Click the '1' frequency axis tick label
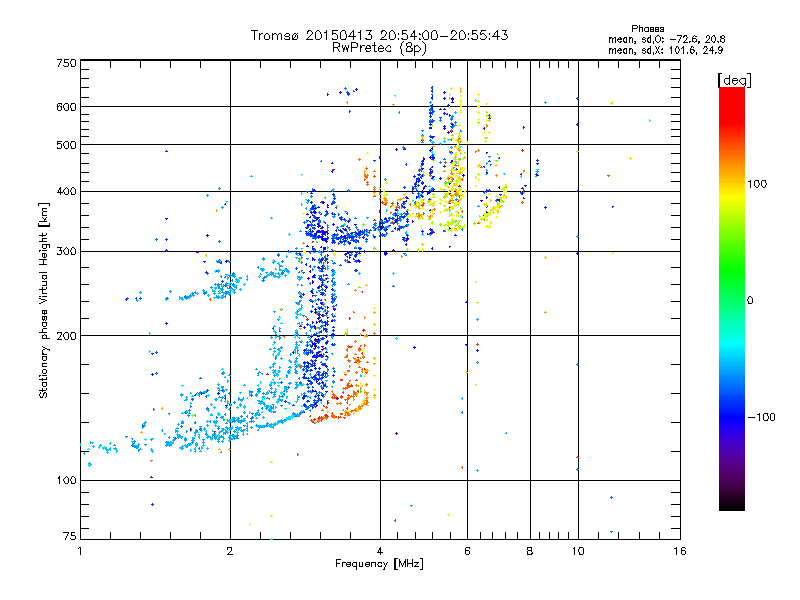 click(x=80, y=551)
